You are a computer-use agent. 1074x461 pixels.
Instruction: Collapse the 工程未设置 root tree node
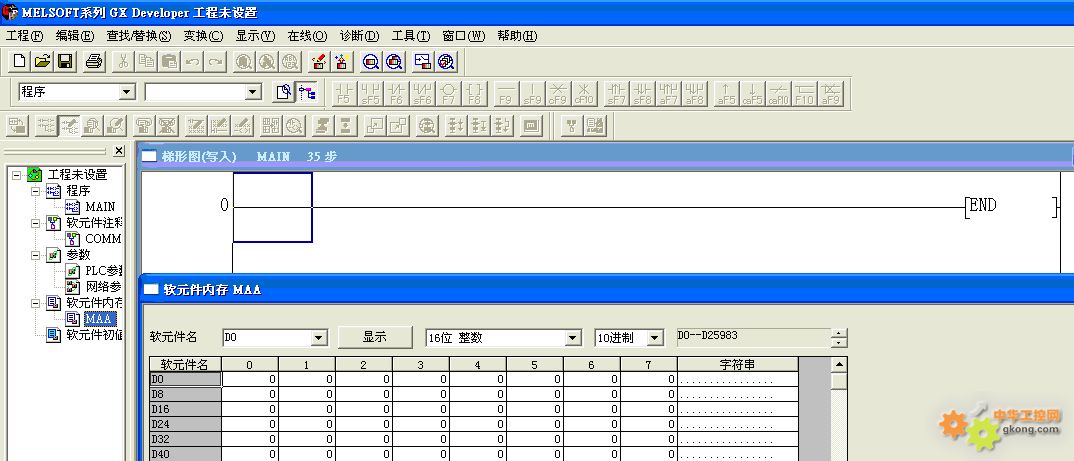16,175
